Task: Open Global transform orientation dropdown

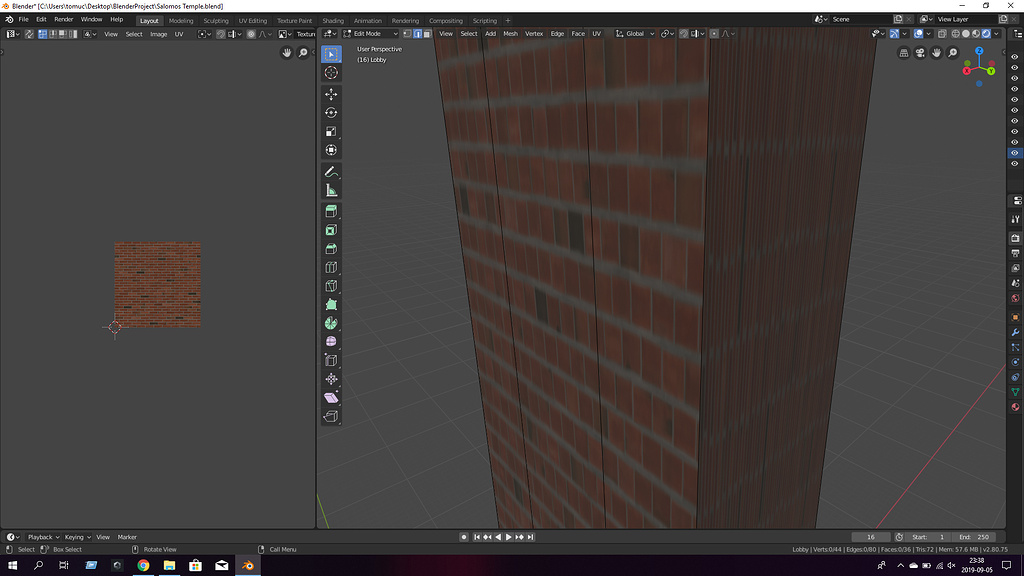Action: 635,34
